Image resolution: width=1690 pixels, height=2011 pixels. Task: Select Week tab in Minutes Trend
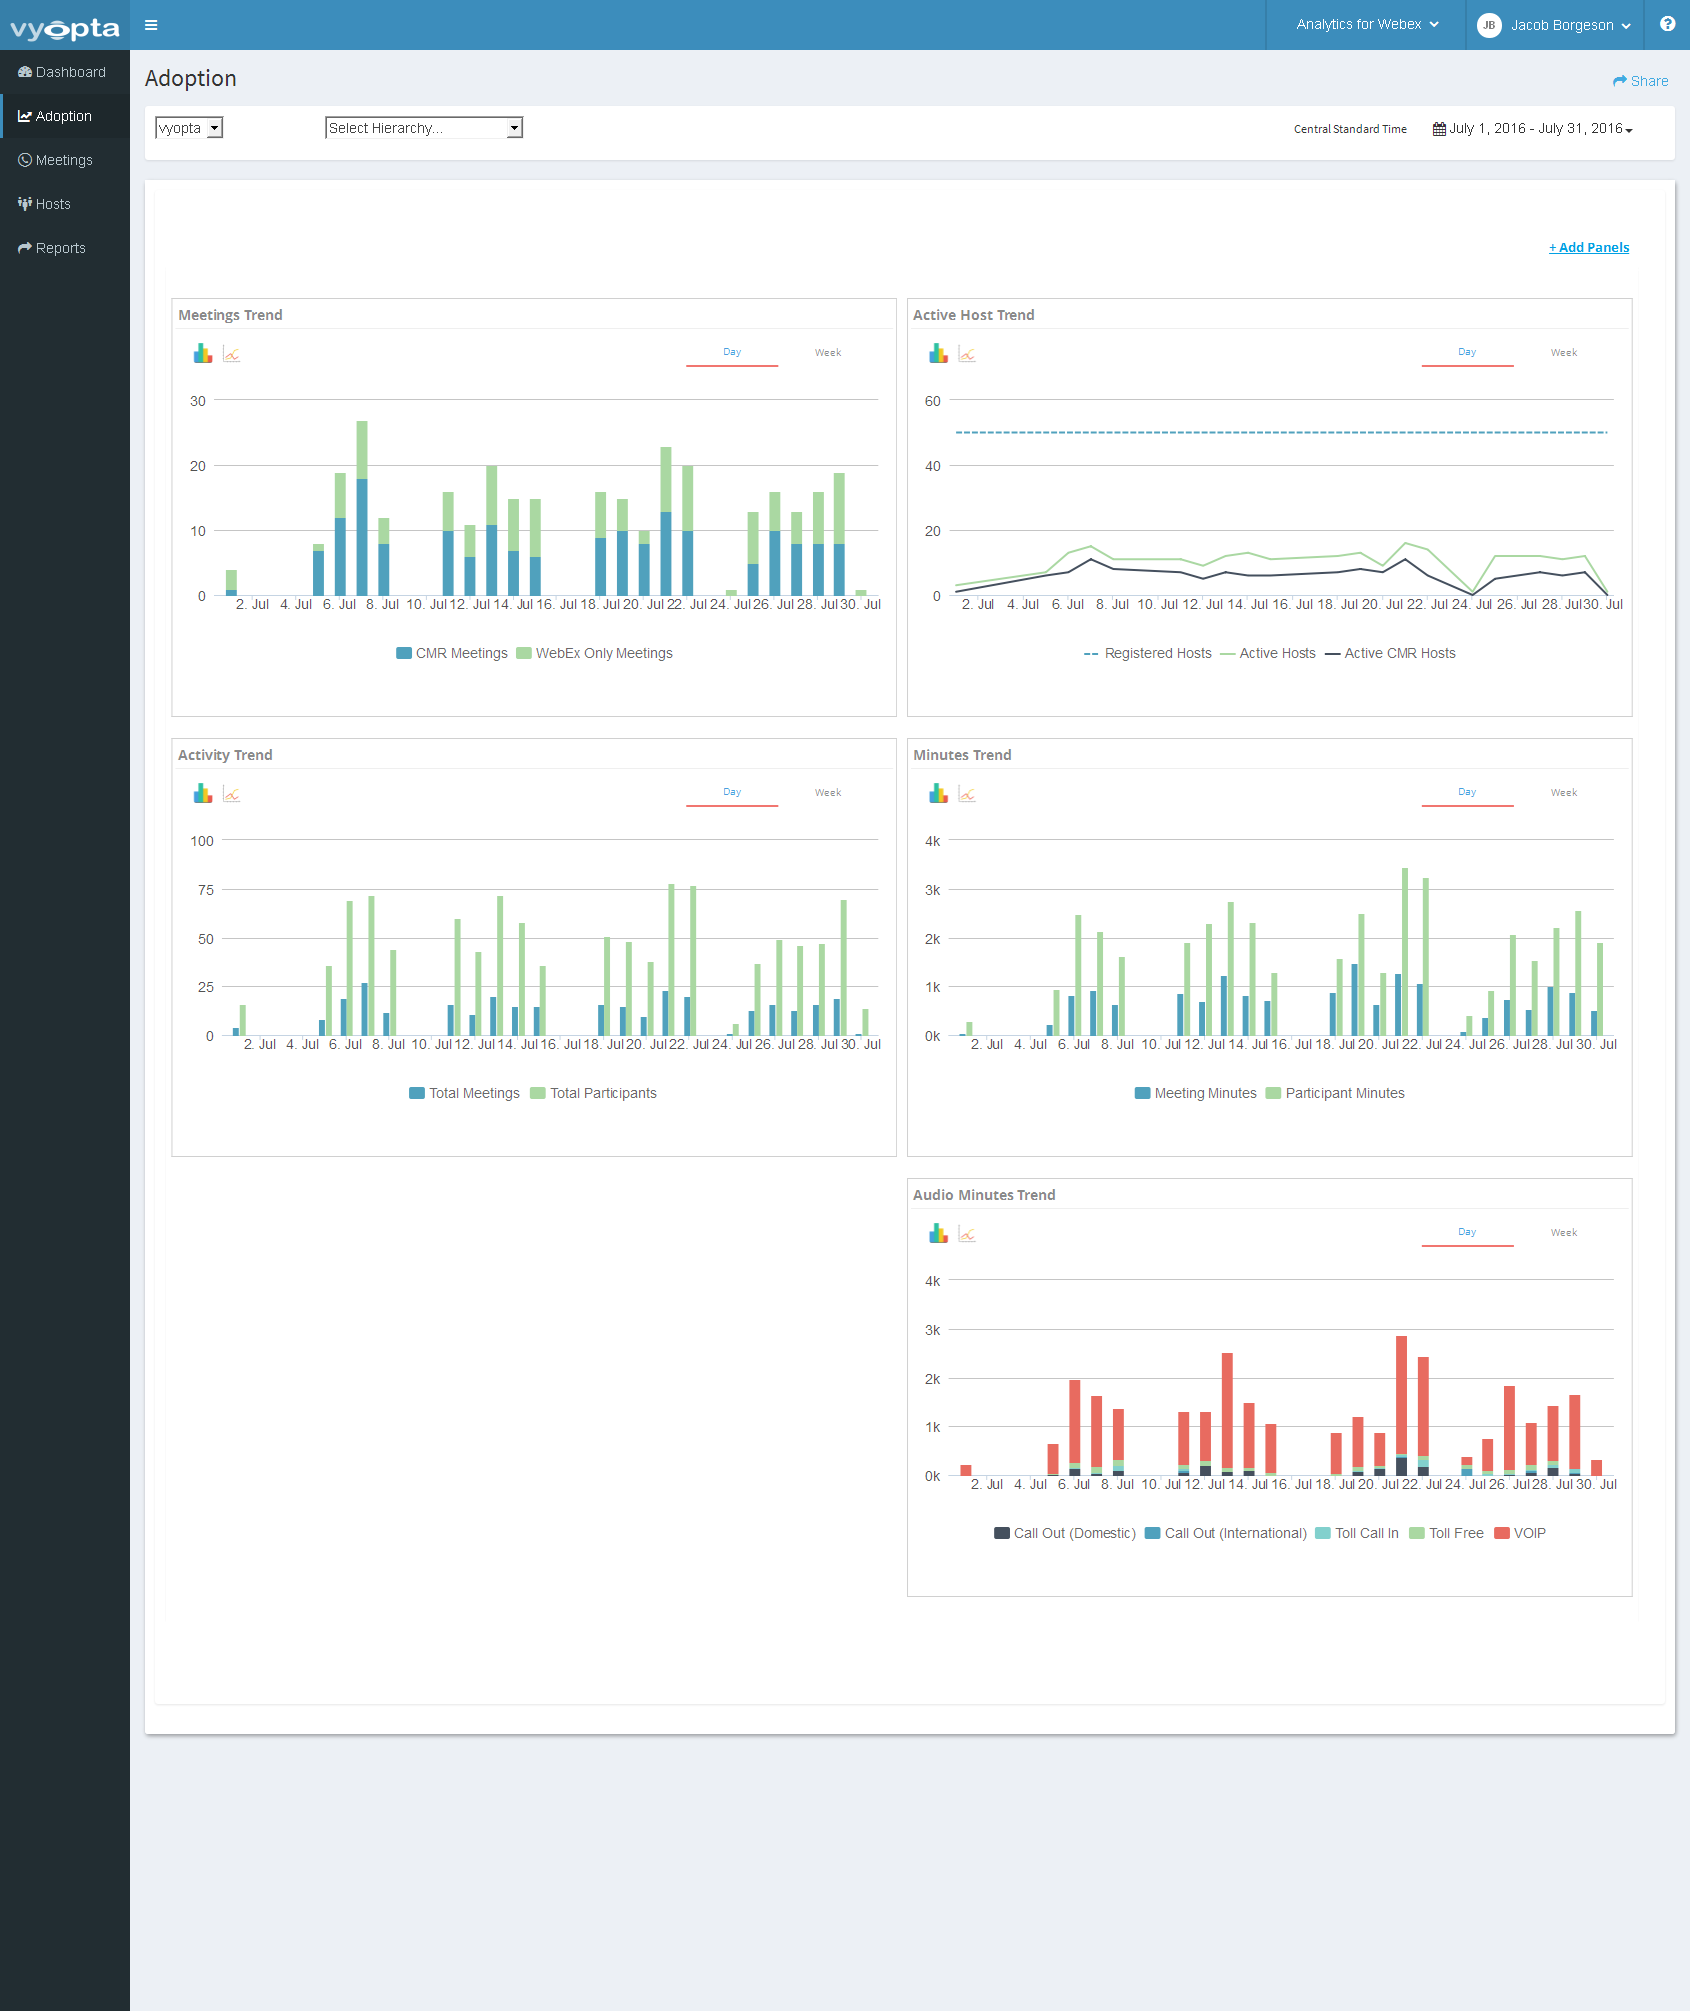click(x=1564, y=793)
